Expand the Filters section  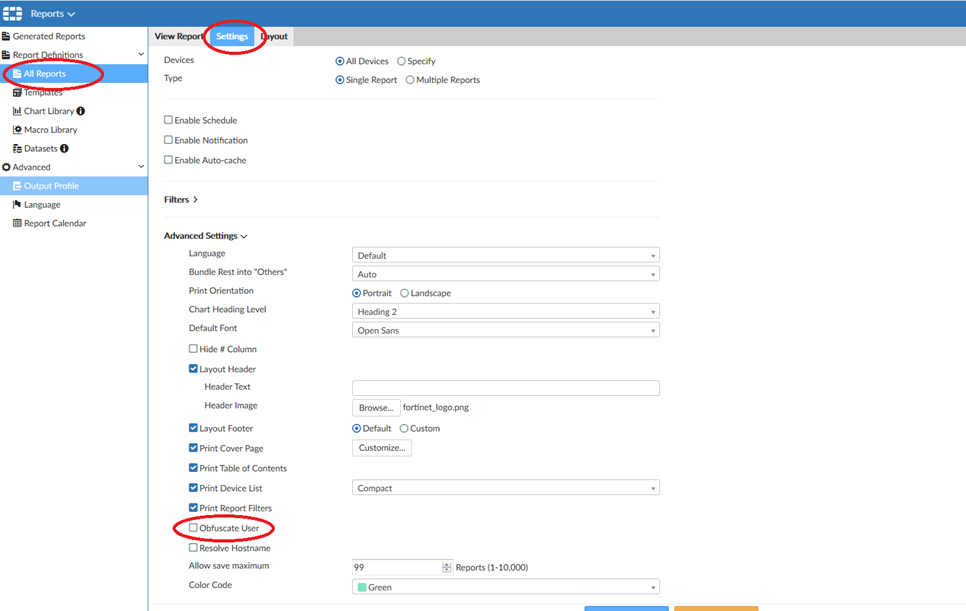pos(181,200)
